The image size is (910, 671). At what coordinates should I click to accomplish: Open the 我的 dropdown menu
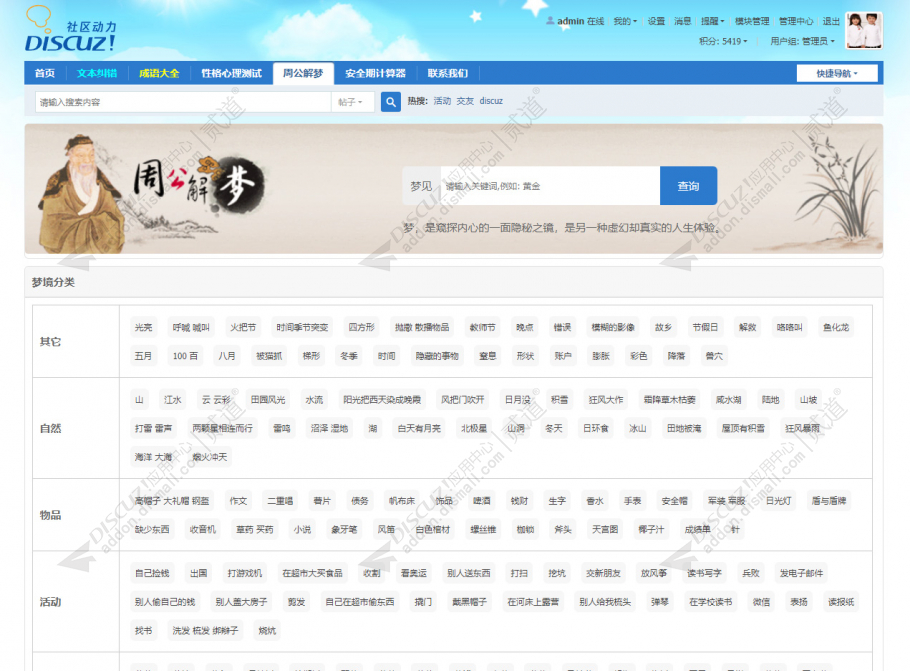coord(624,21)
